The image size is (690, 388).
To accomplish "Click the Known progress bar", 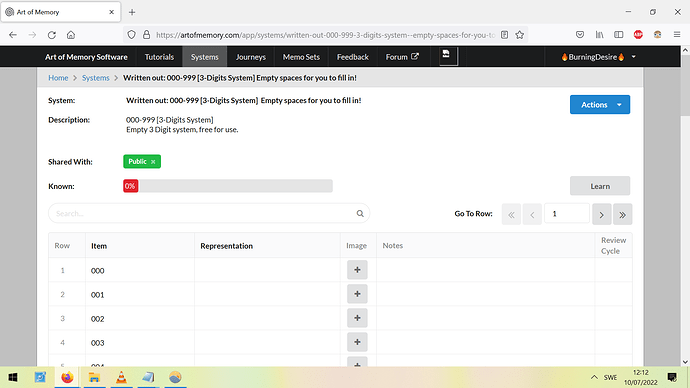I will click(228, 186).
